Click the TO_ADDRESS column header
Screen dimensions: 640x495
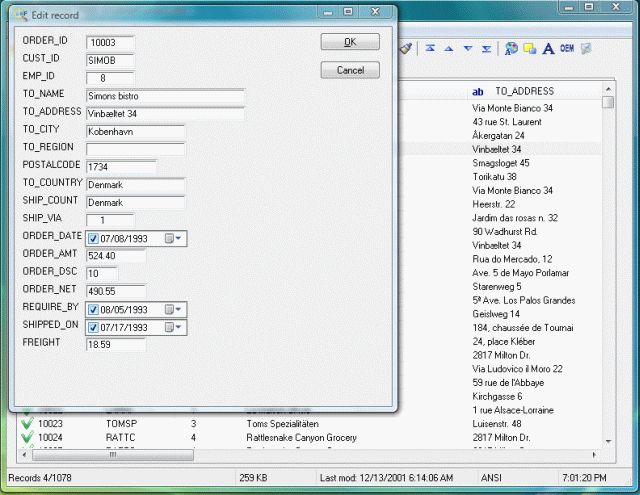(x=524, y=91)
